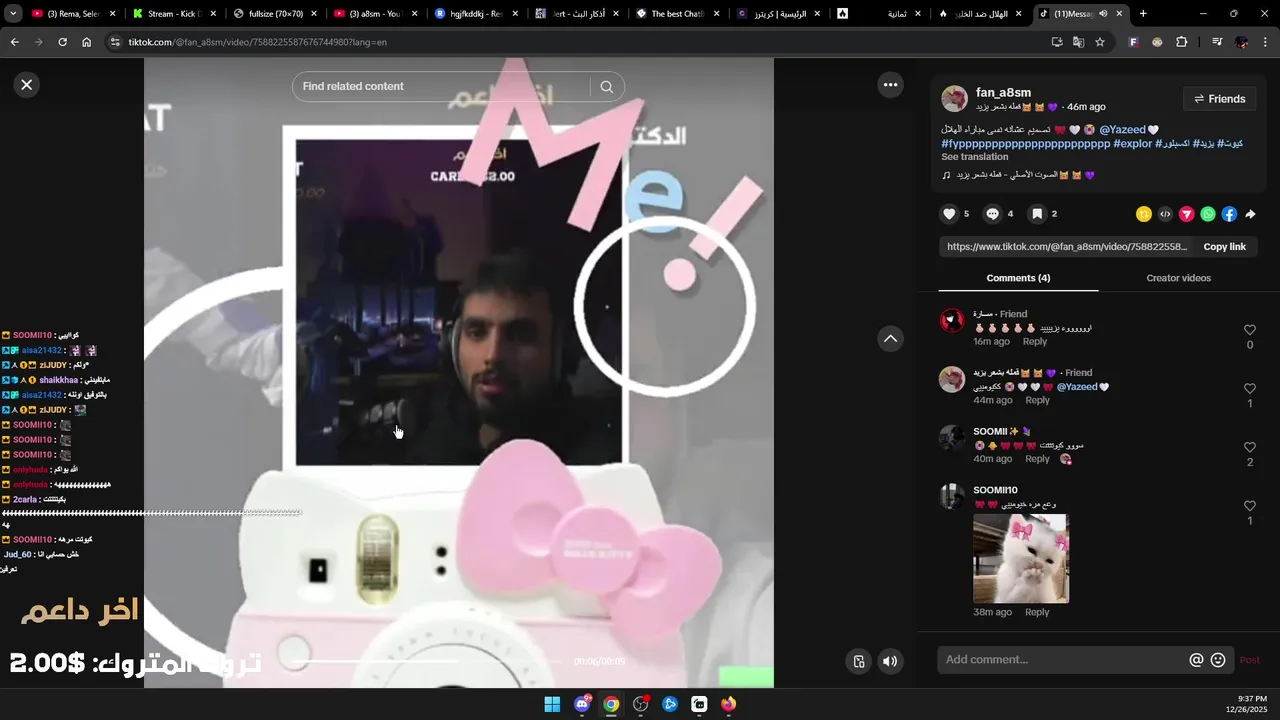Click floating player icon beside volume

(858, 661)
